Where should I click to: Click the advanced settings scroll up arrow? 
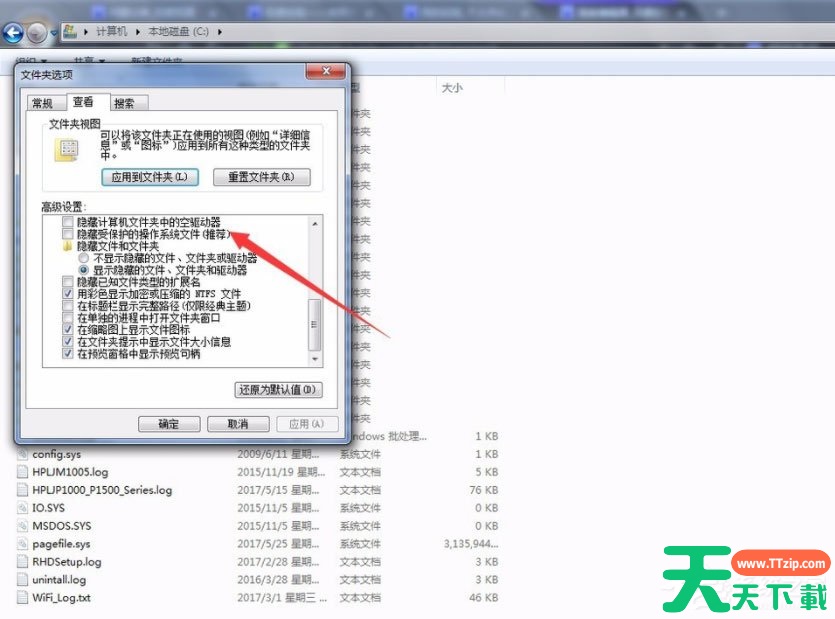click(314, 224)
